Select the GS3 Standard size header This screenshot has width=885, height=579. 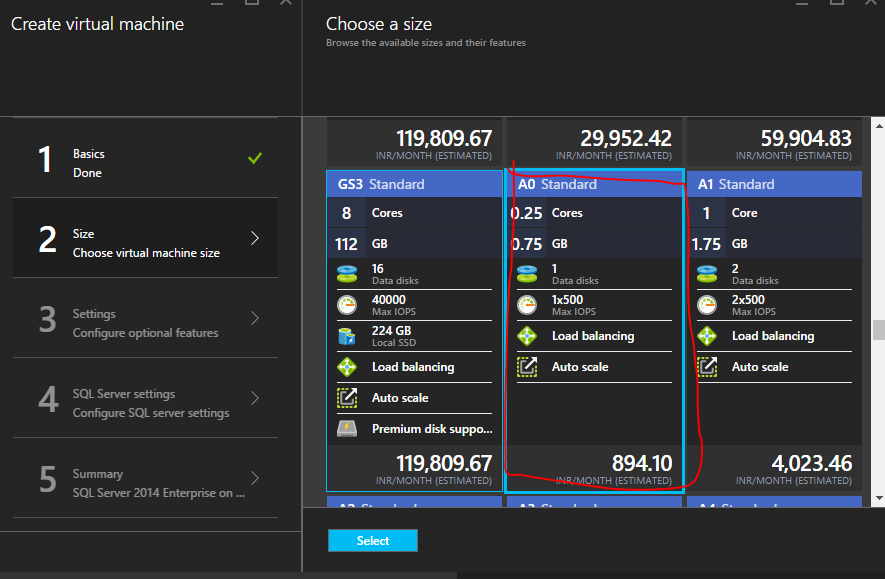pyautogui.click(x=414, y=184)
